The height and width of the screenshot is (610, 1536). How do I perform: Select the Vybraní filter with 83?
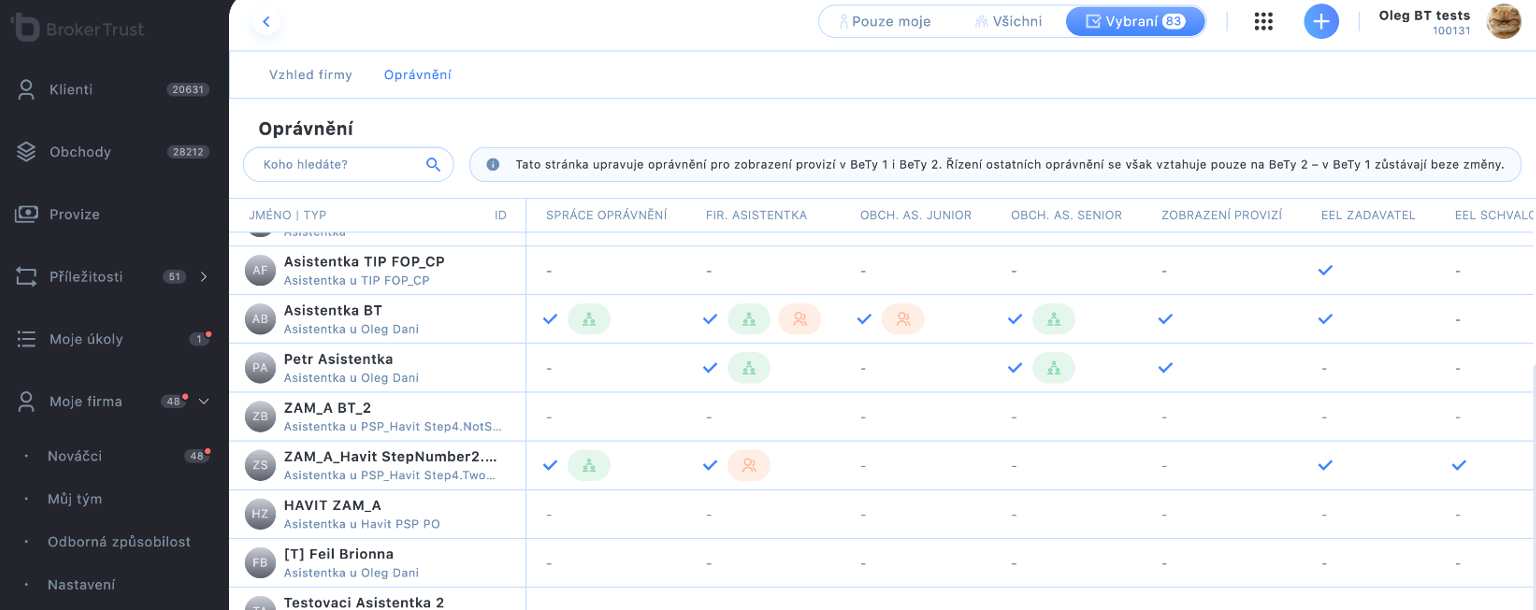1135,21
